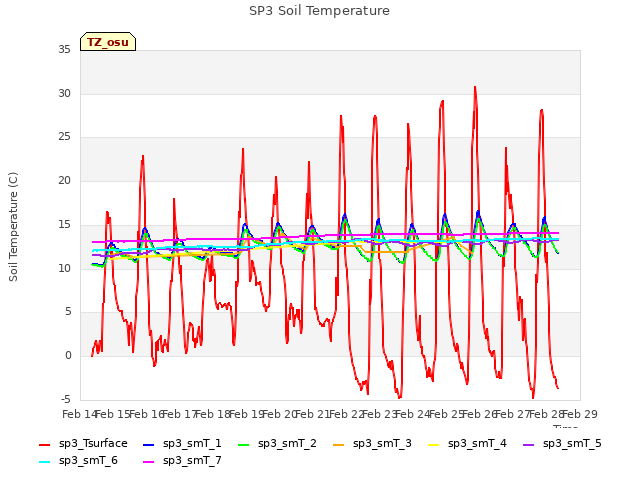Toggle sp3_smT_7 legend entry
The height and width of the screenshot is (480, 640).
[182, 460]
